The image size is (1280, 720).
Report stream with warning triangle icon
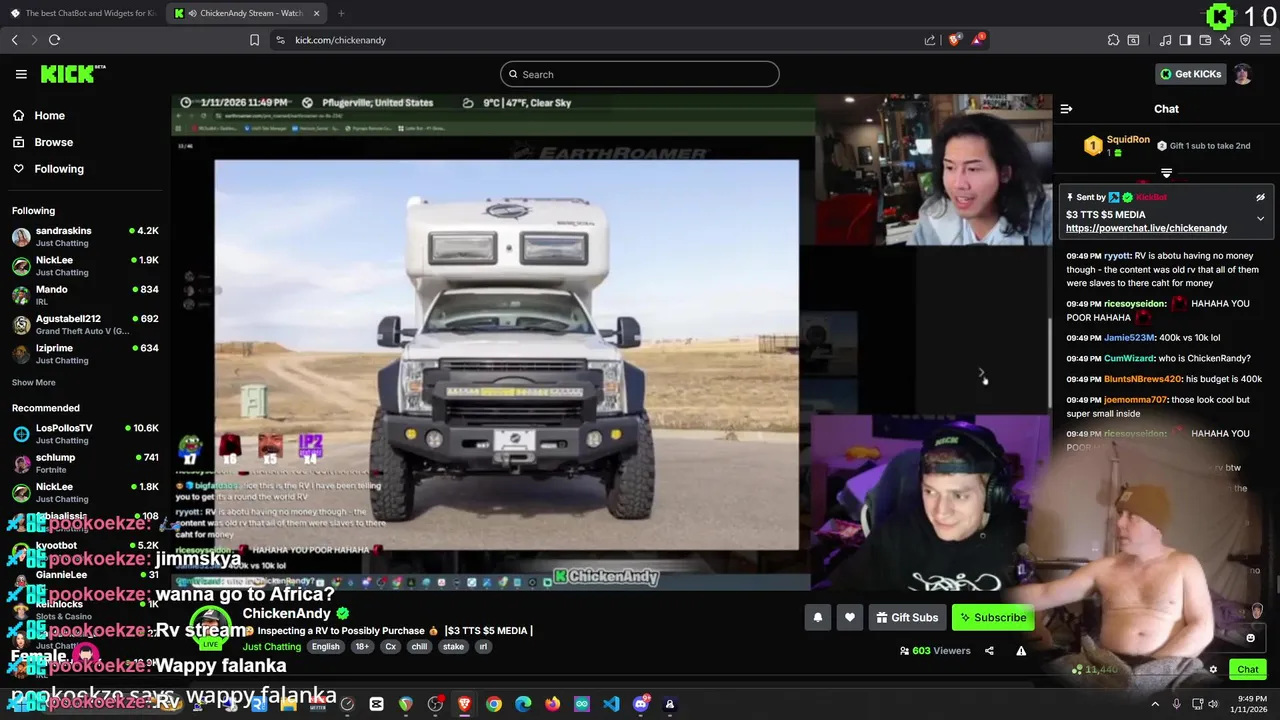1021,651
